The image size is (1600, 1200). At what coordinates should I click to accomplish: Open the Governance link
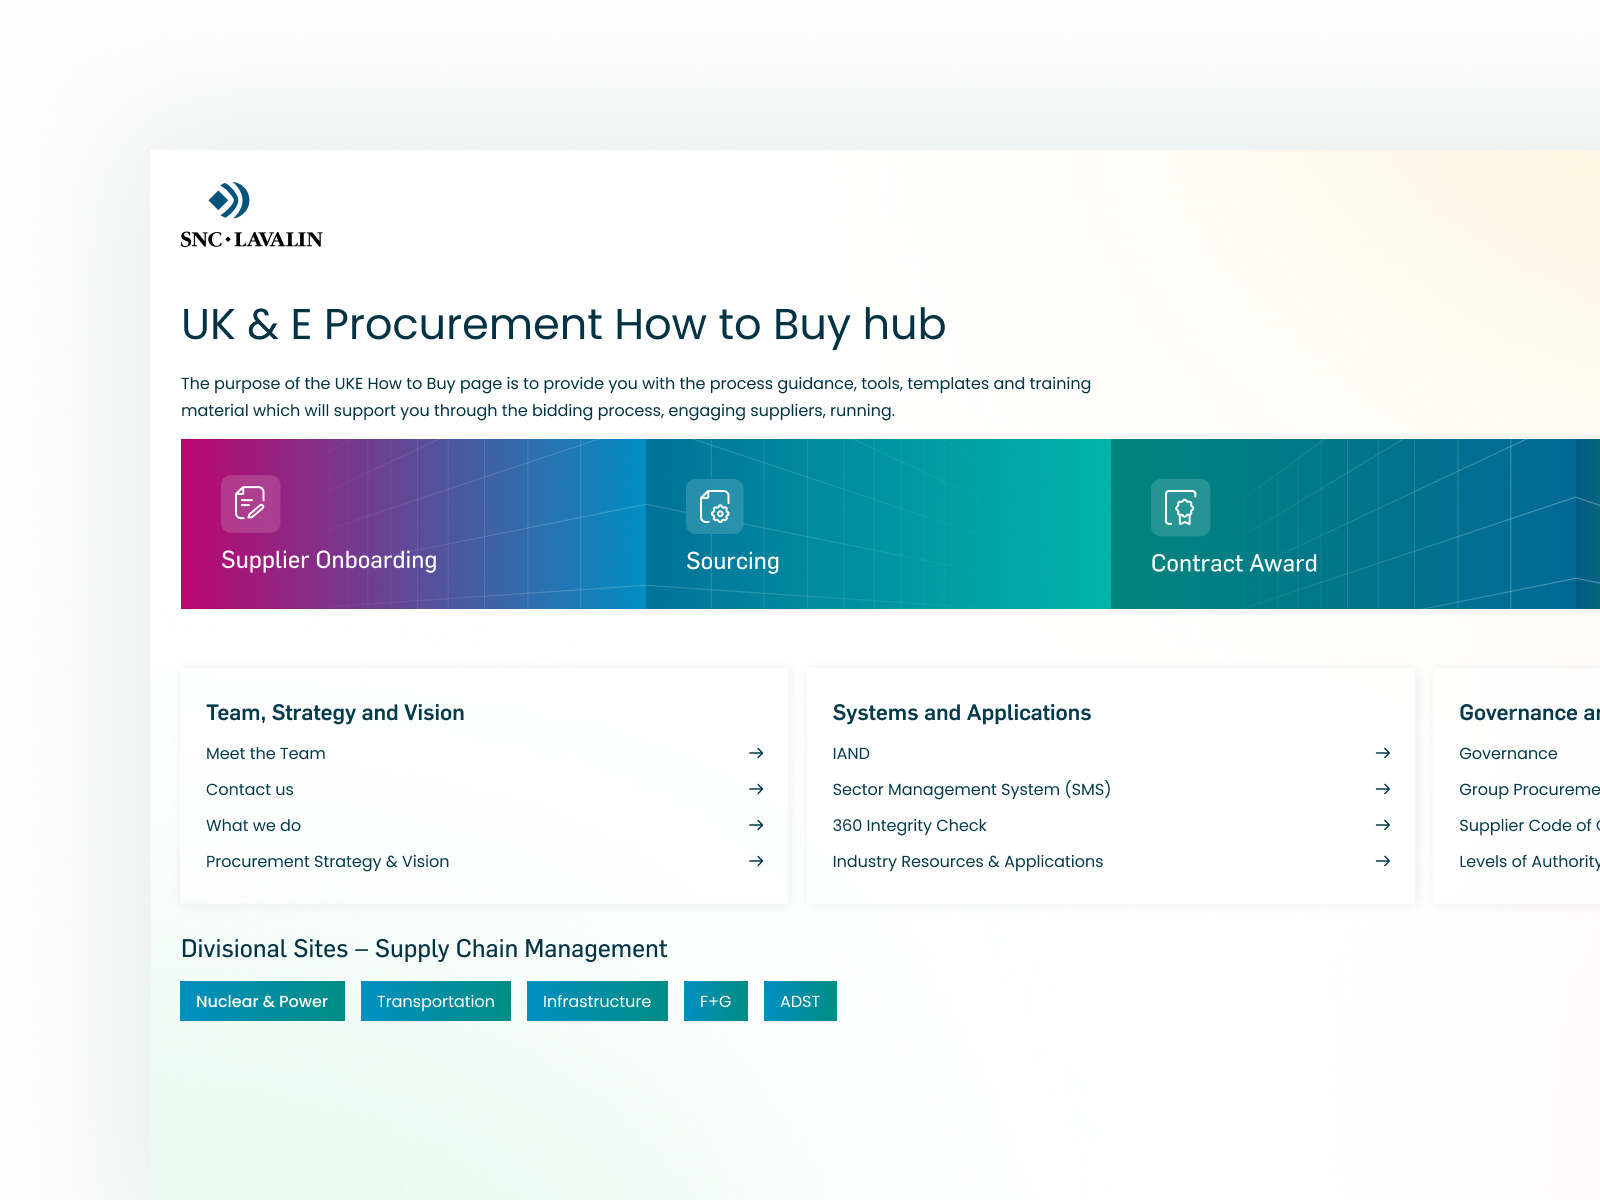tap(1507, 753)
